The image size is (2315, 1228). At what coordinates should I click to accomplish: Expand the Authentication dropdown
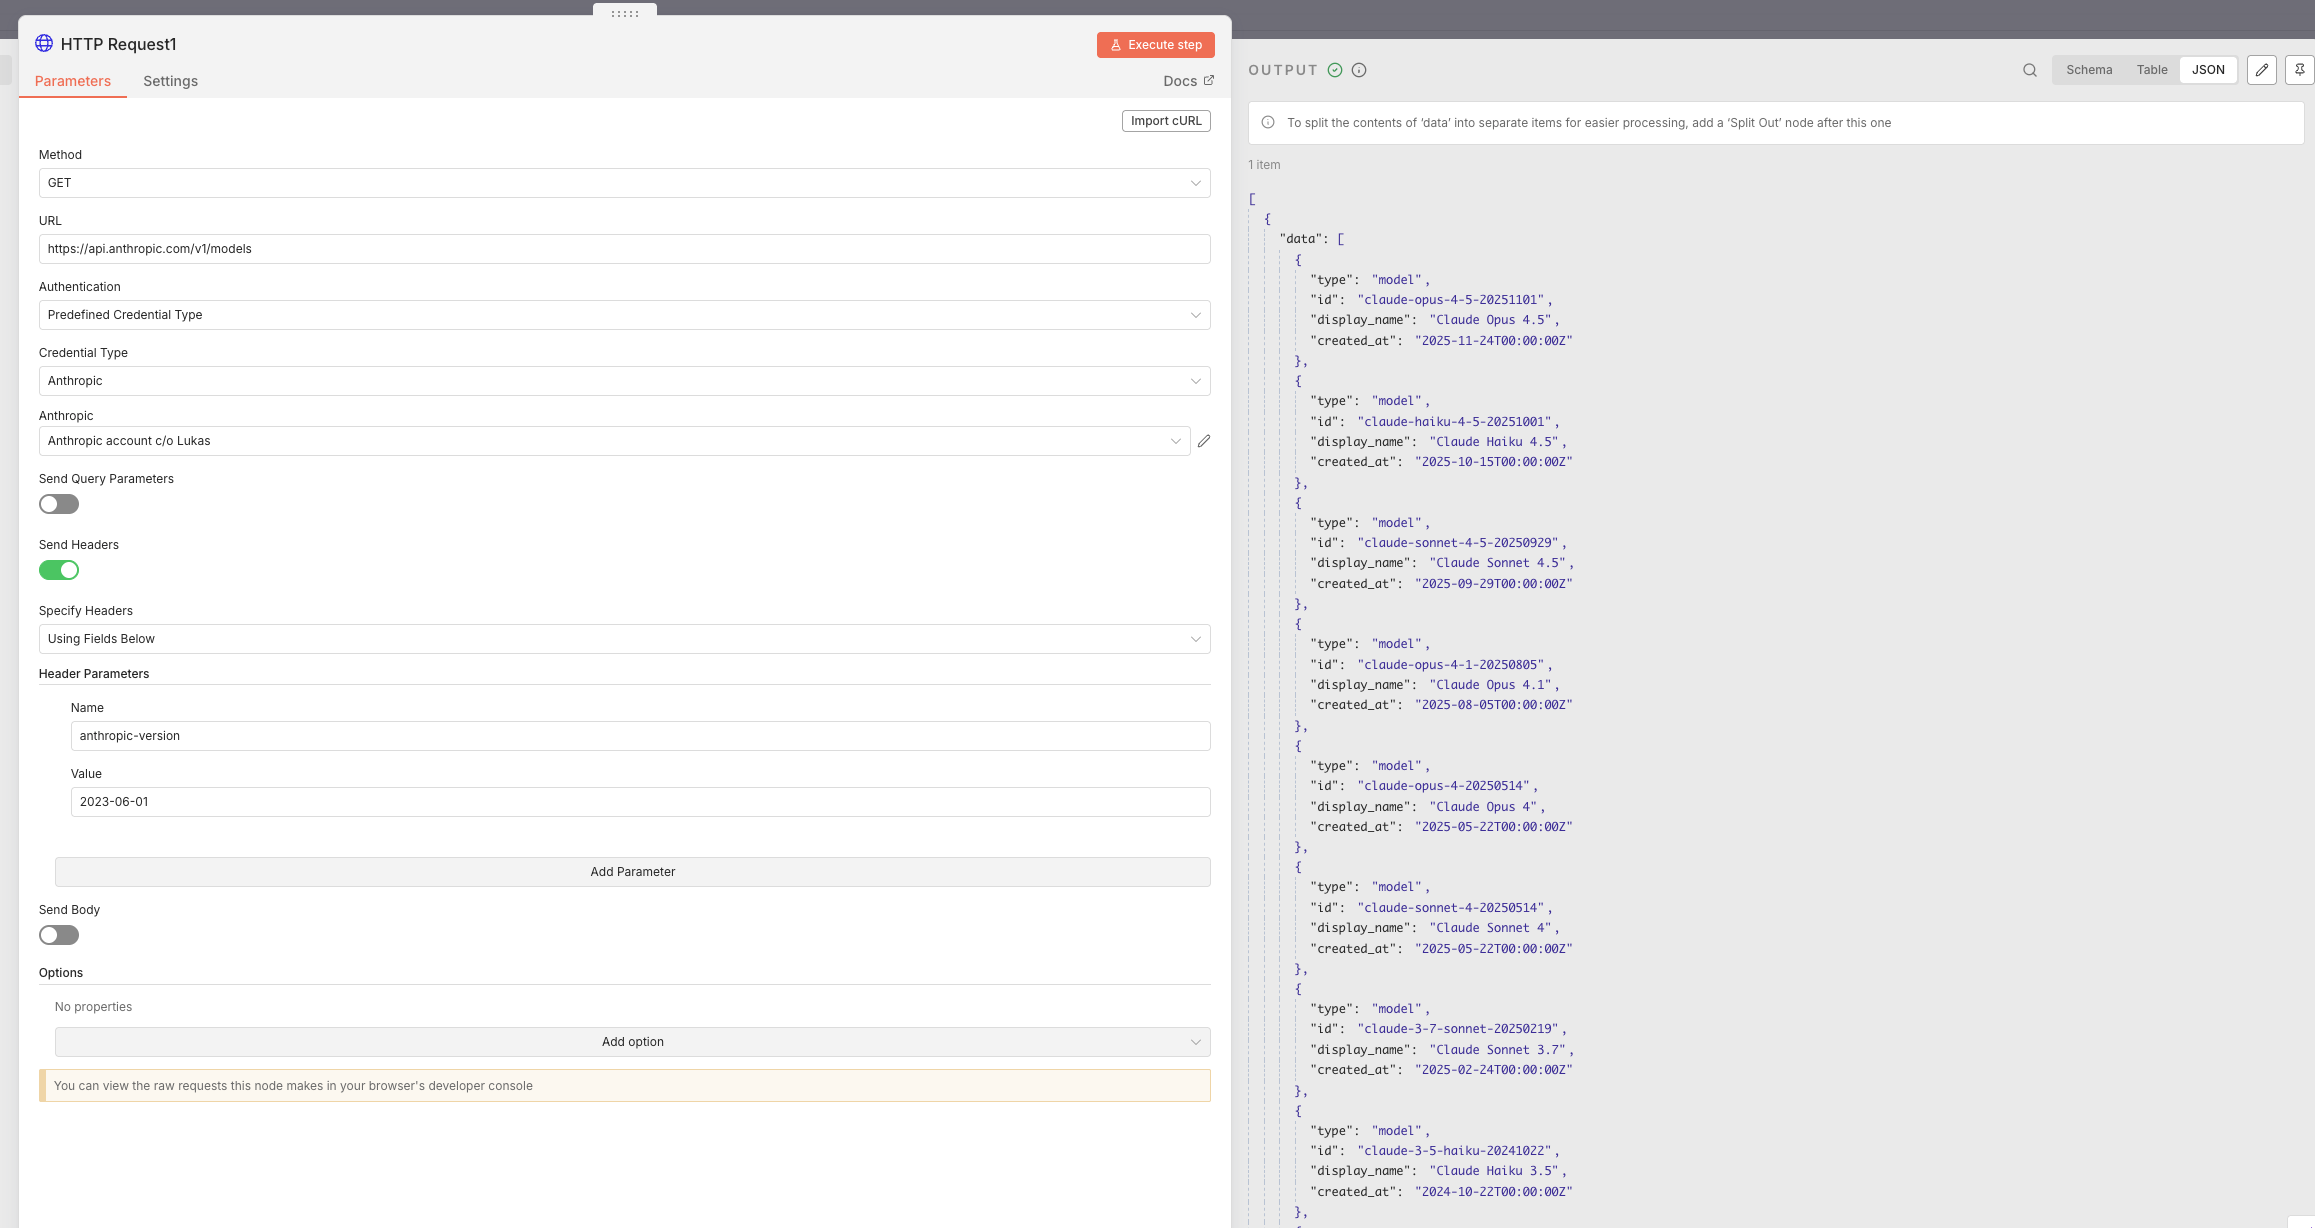[624, 315]
